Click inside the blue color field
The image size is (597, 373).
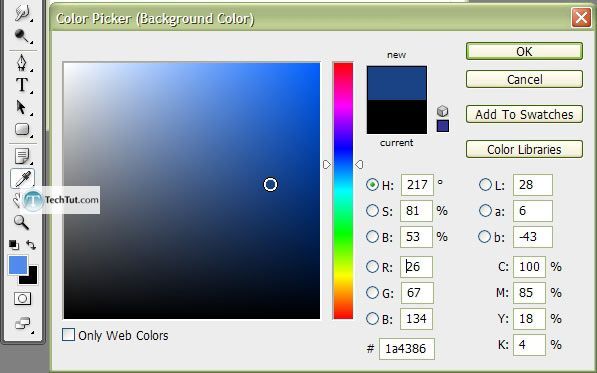pos(192,191)
